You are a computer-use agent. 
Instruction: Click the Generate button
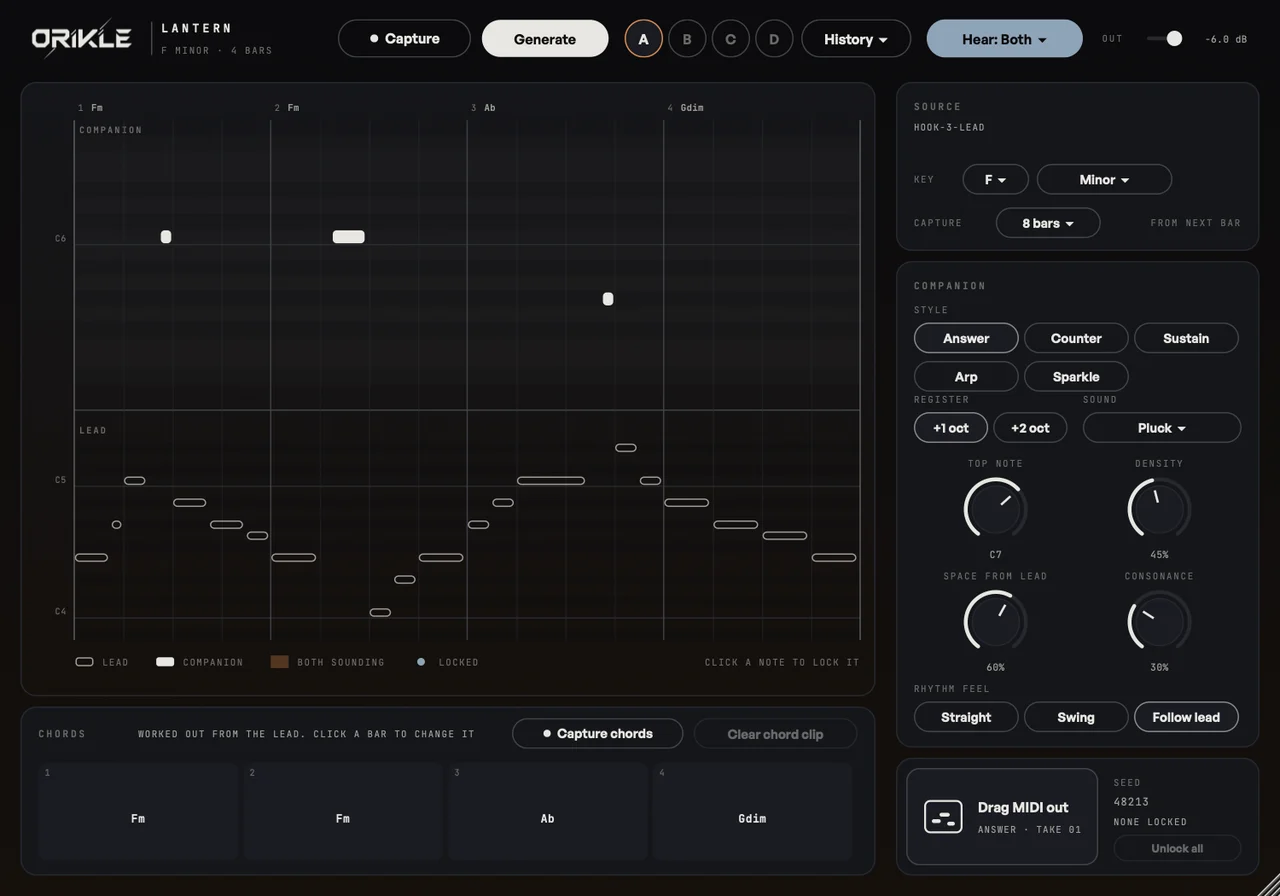click(x=545, y=39)
